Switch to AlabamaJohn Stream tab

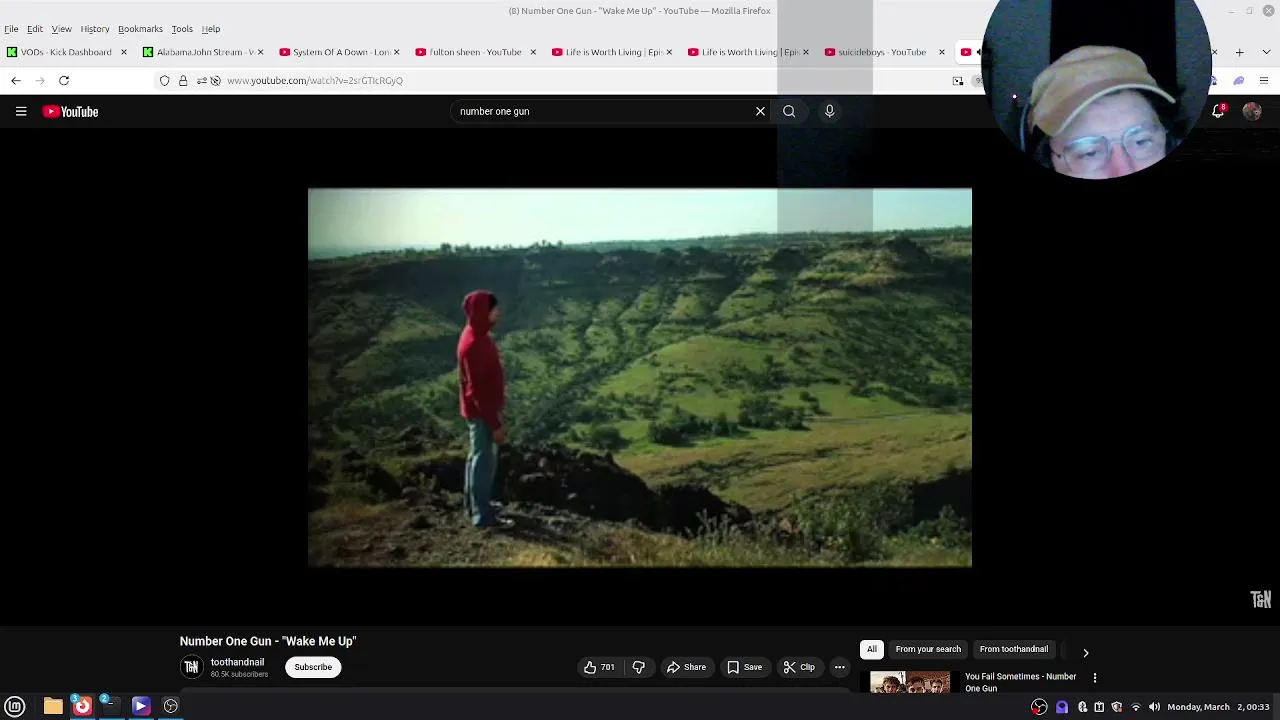[203, 52]
